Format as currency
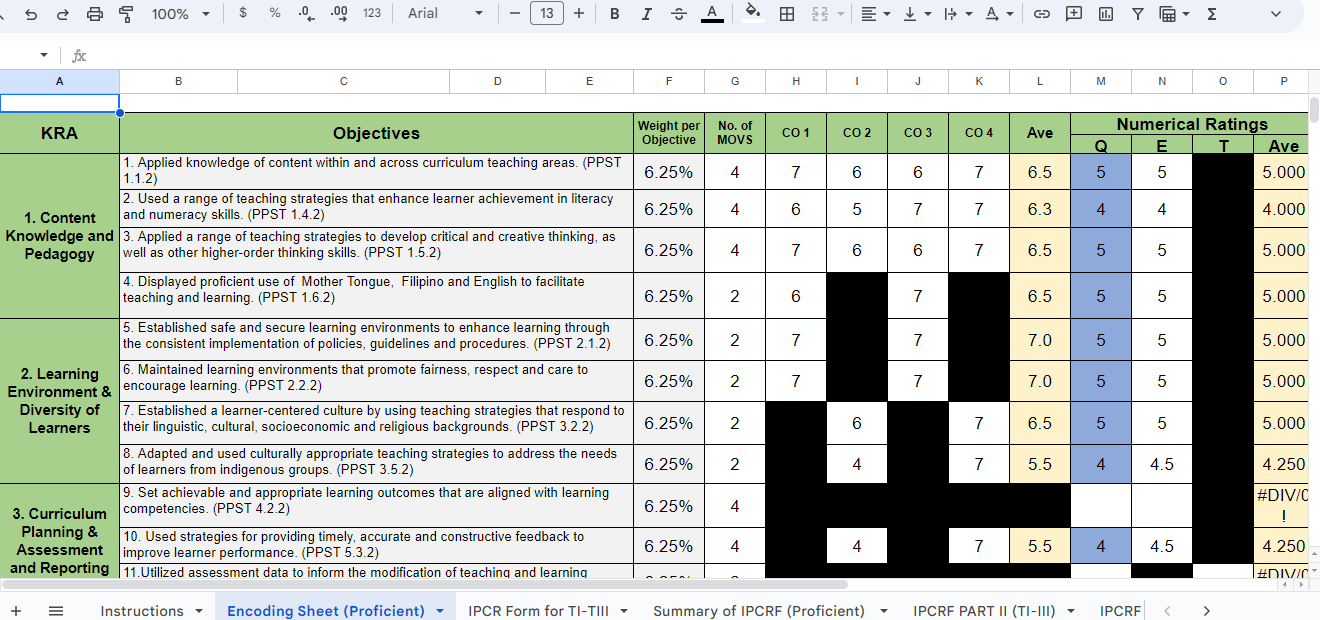The image size is (1320, 620). pos(243,13)
